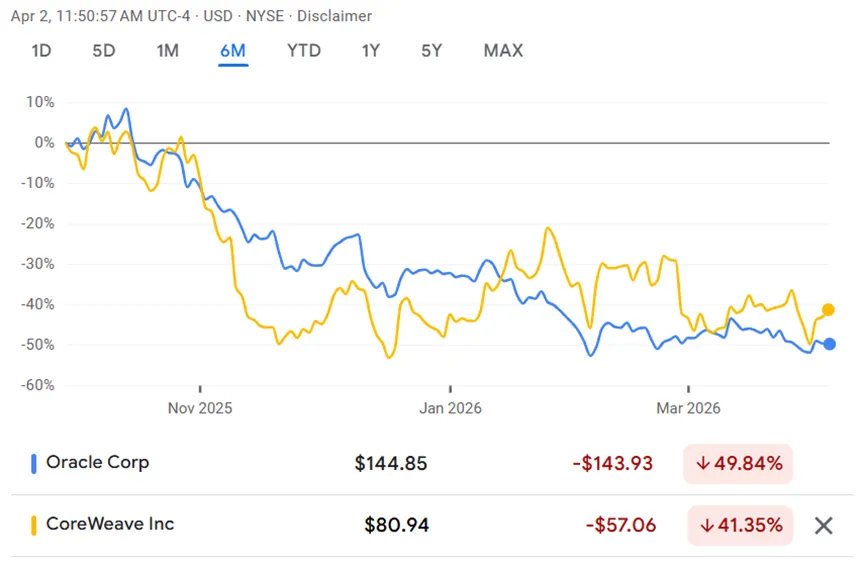865x561 pixels.
Task: Remove CoreWeave comparison with X icon
Action: point(823,525)
